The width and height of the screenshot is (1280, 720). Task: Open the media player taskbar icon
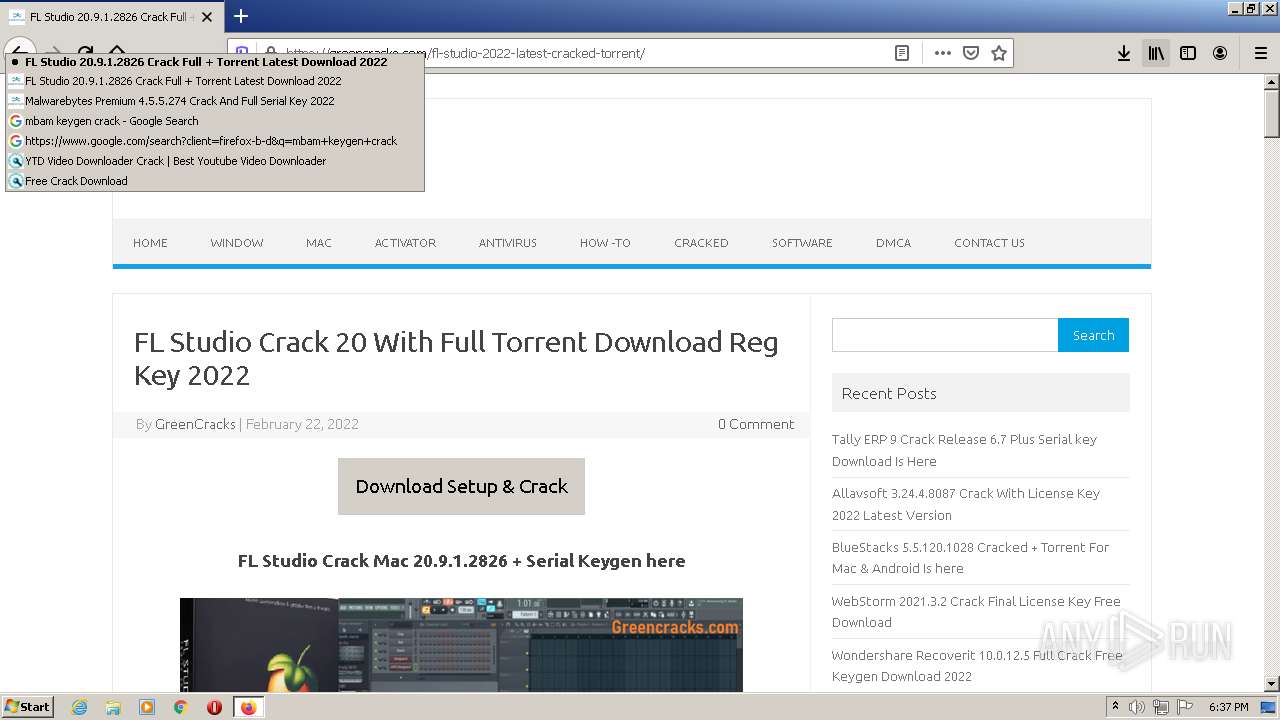(147, 707)
